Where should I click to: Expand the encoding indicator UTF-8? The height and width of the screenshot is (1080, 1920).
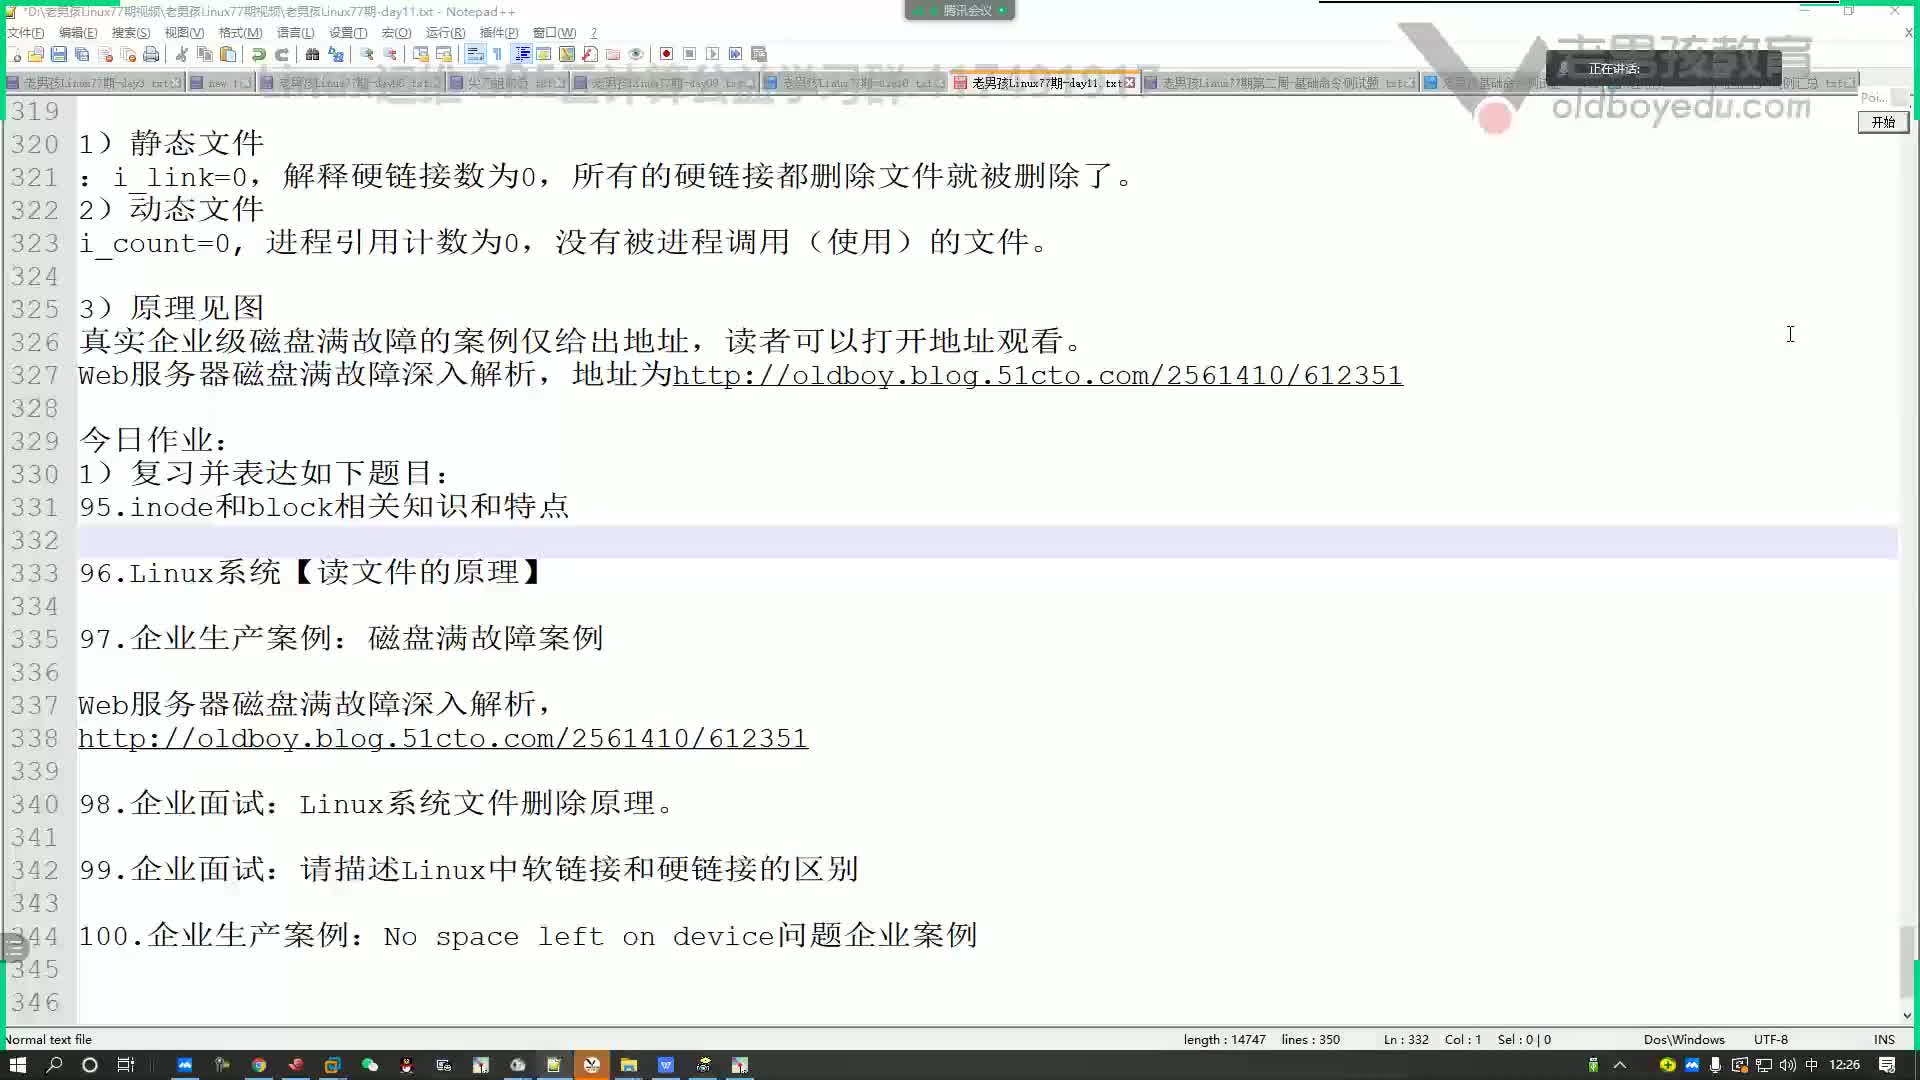(1772, 1039)
